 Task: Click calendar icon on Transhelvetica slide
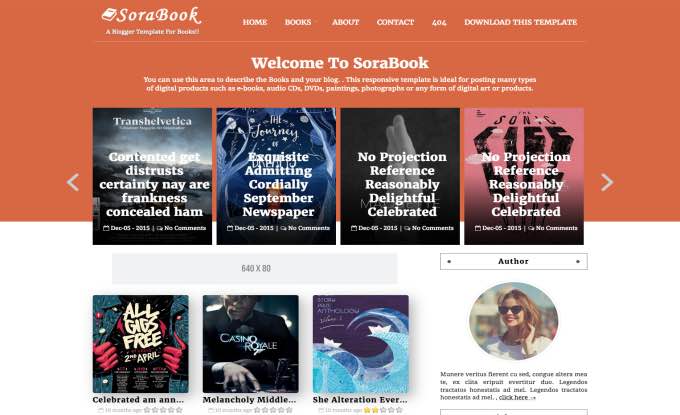click(x=106, y=228)
